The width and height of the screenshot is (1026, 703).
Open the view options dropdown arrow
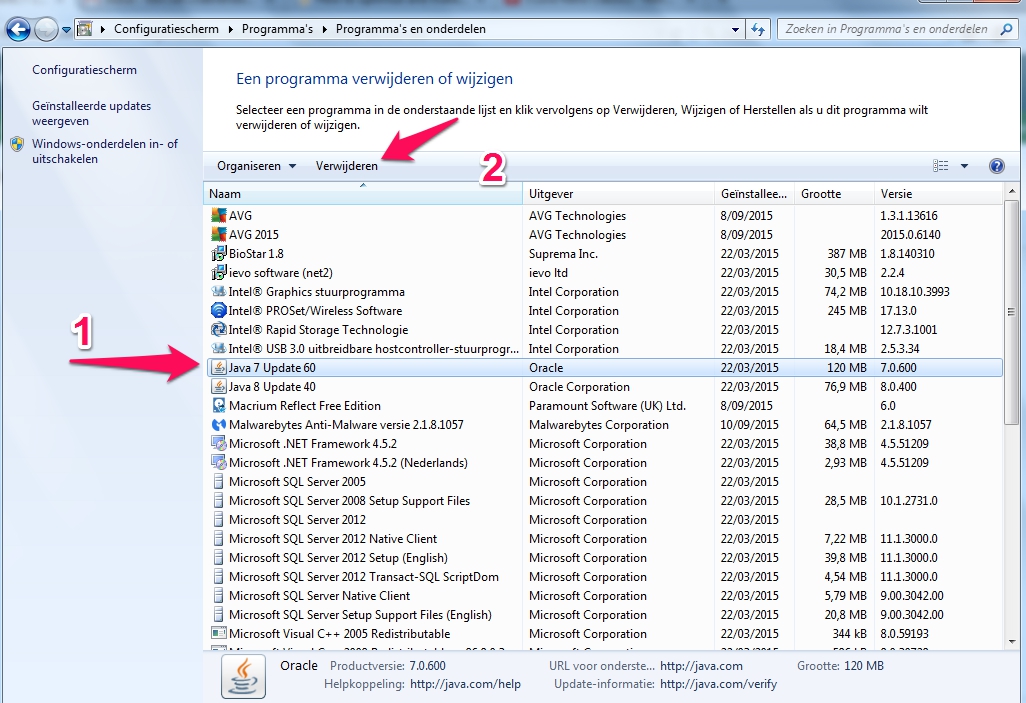tap(964, 166)
